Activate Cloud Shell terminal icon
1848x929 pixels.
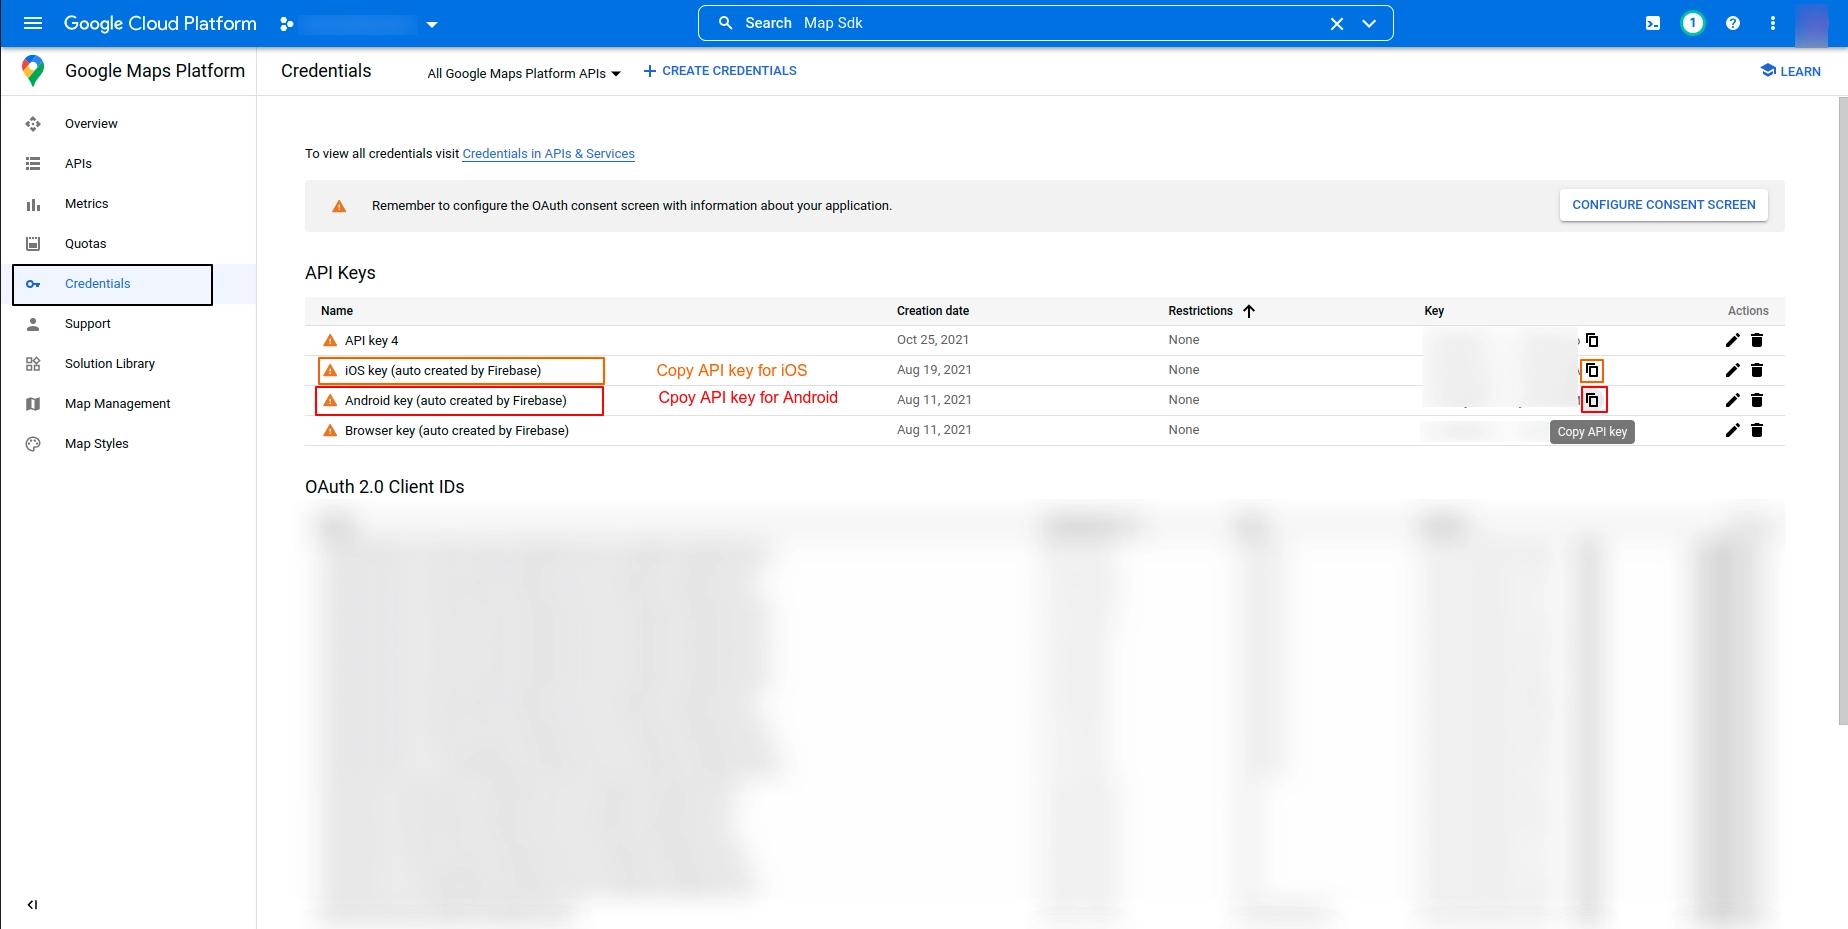pyautogui.click(x=1653, y=23)
